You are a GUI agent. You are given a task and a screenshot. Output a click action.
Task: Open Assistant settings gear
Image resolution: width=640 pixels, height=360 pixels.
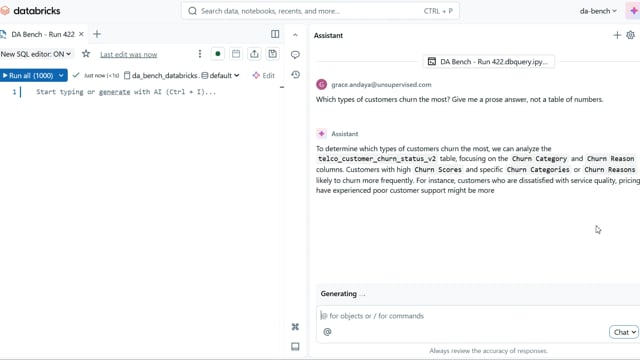pyautogui.click(x=631, y=36)
